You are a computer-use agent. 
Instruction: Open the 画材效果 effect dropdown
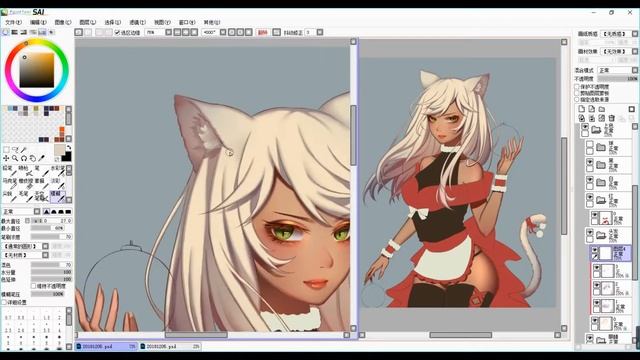tap(618, 51)
